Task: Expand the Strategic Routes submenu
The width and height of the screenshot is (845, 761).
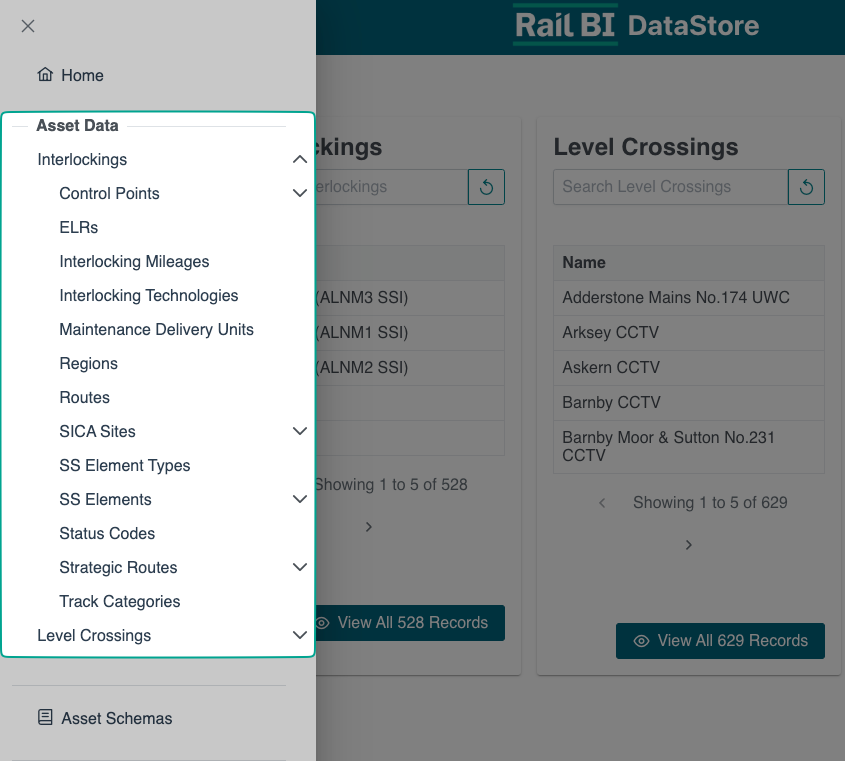Action: (x=299, y=568)
